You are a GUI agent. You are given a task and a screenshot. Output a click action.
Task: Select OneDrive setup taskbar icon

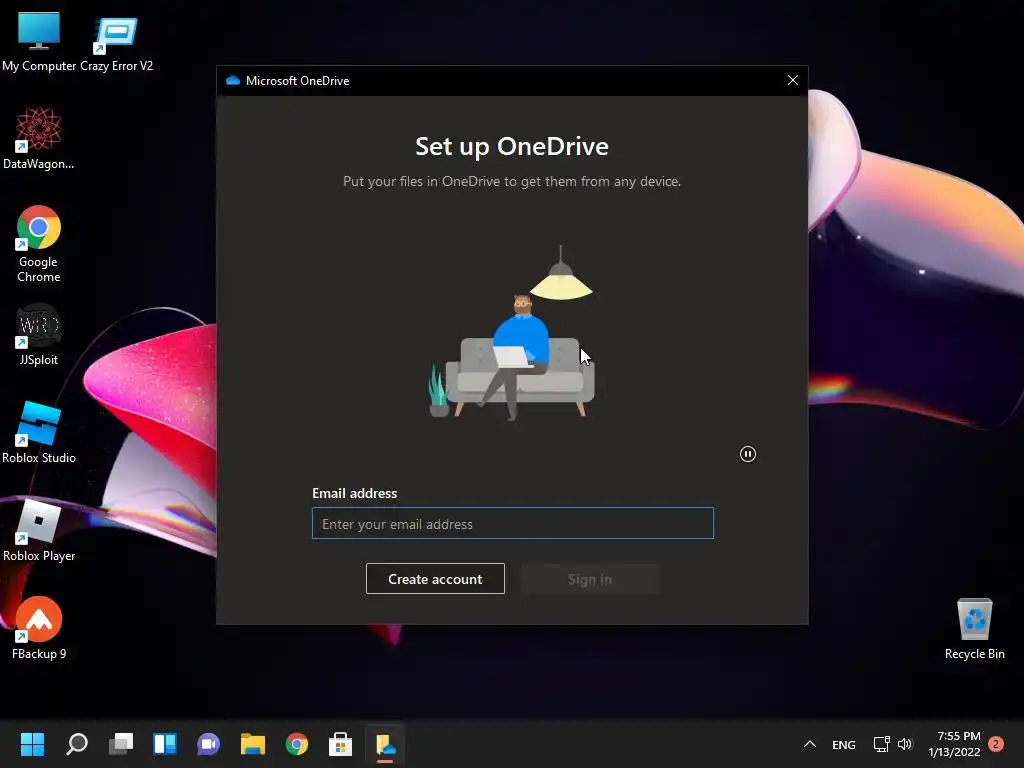pos(385,744)
